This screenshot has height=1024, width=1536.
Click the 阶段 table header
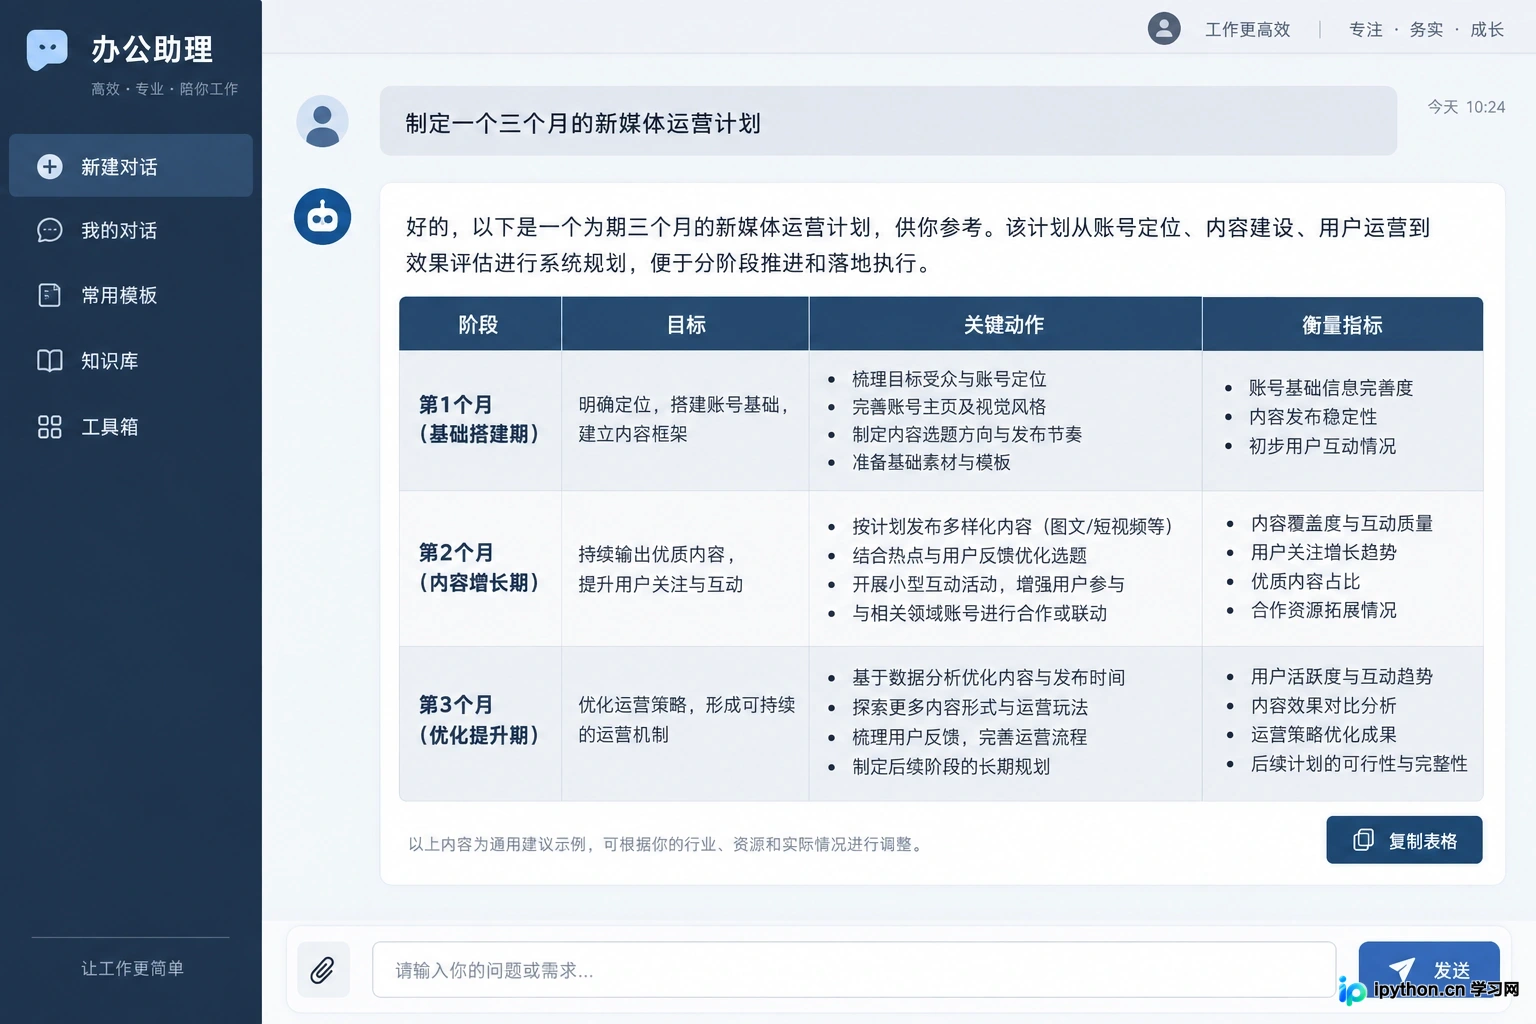point(480,324)
